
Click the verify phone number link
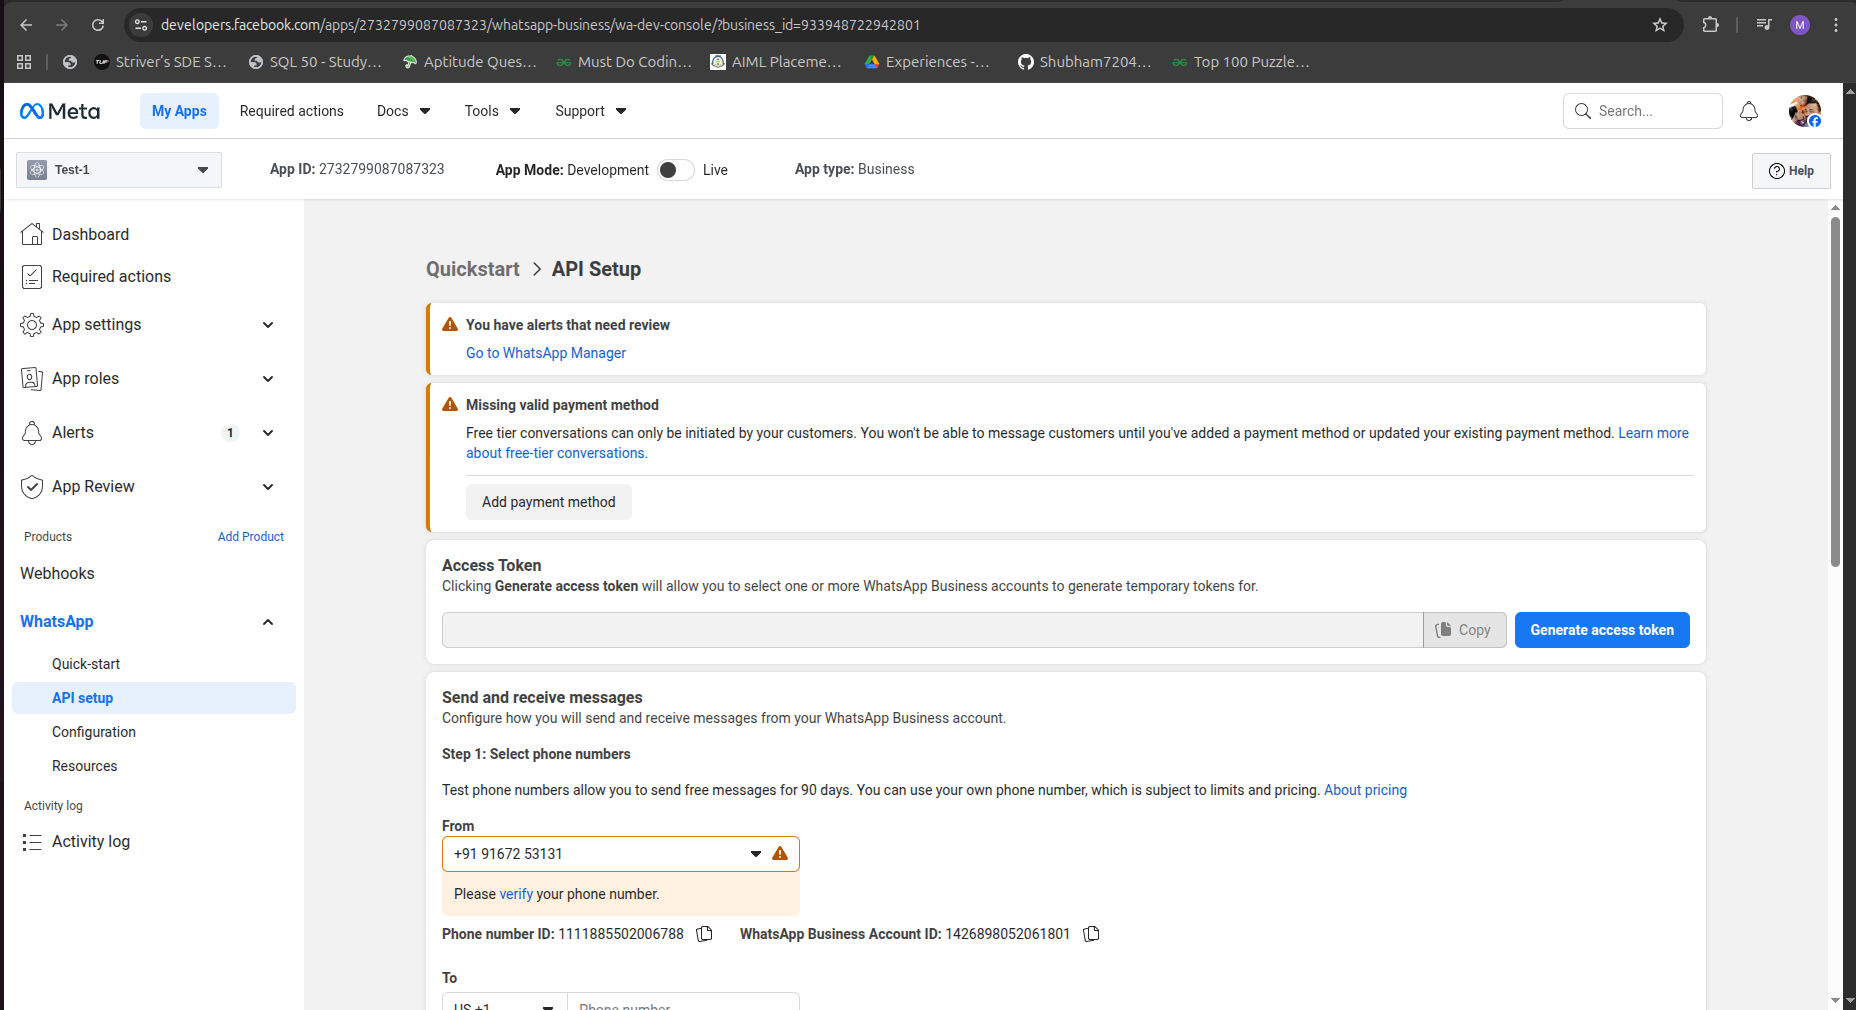pos(516,894)
